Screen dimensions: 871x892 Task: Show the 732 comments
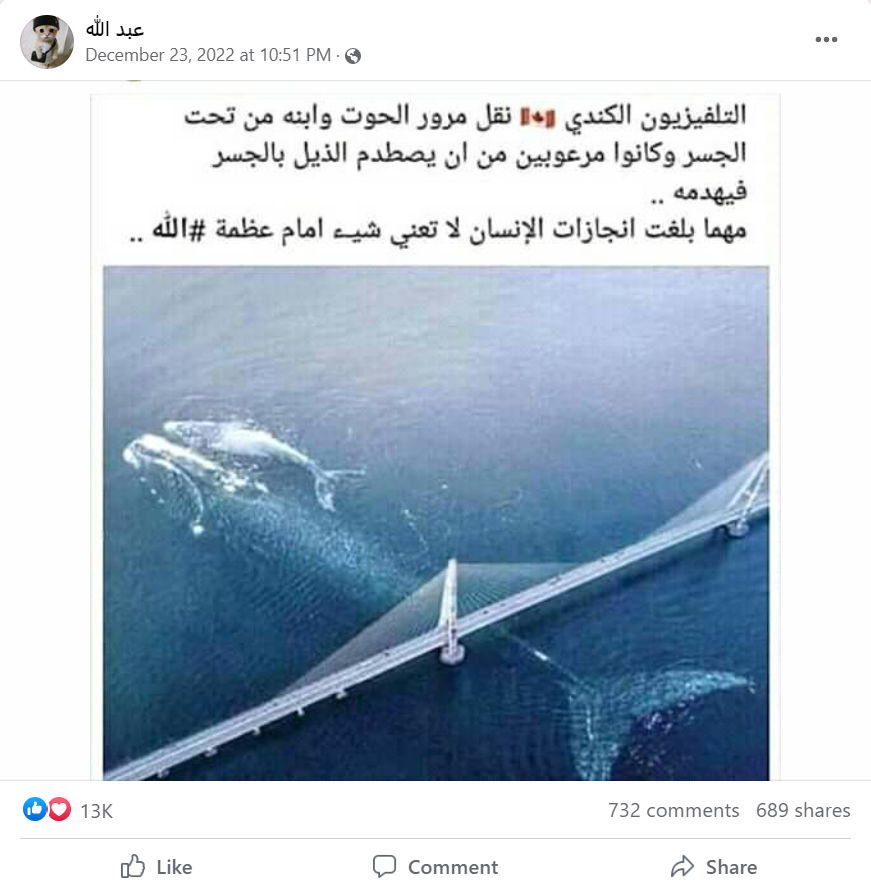[x=674, y=810]
